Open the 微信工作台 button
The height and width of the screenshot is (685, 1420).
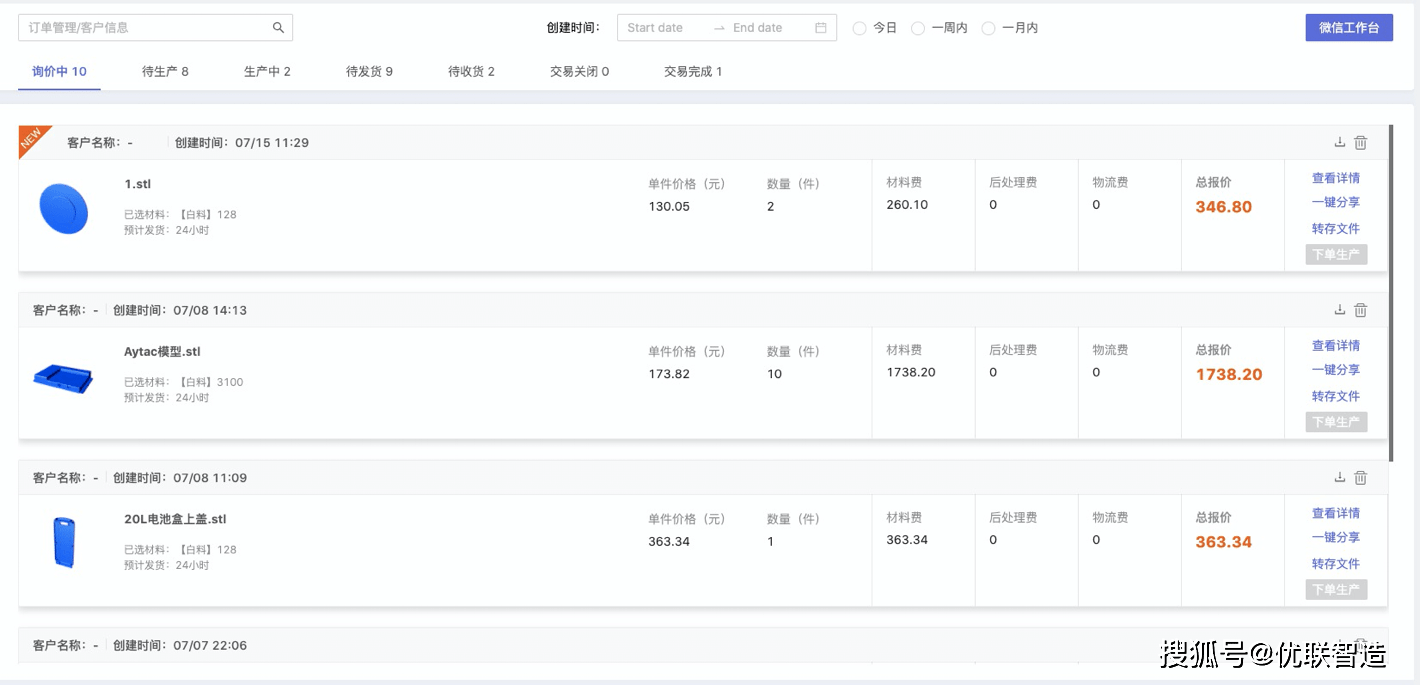click(1349, 28)
